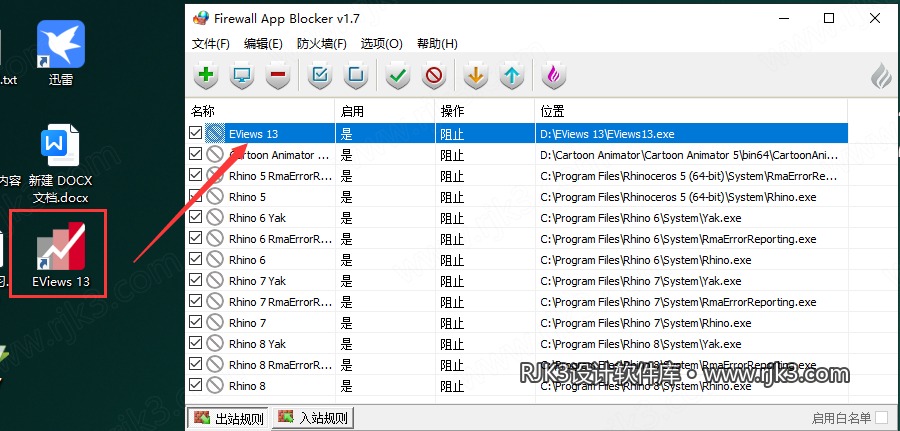Close the Firewall App Blocker window
The width and height of the screenshot is (900, 431).
tap(875, 18)
